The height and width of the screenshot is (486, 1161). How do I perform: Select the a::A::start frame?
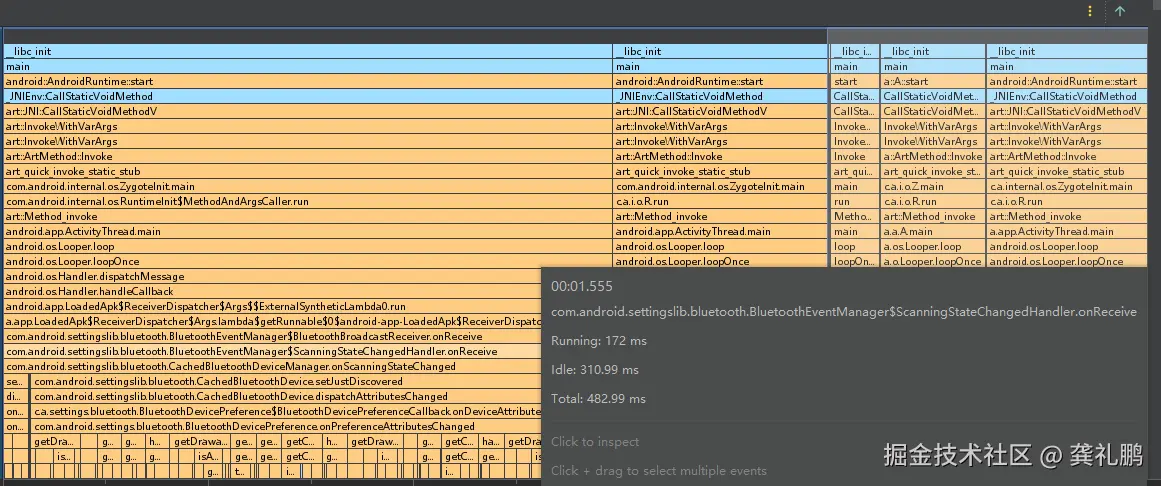[x=933, y=81]
